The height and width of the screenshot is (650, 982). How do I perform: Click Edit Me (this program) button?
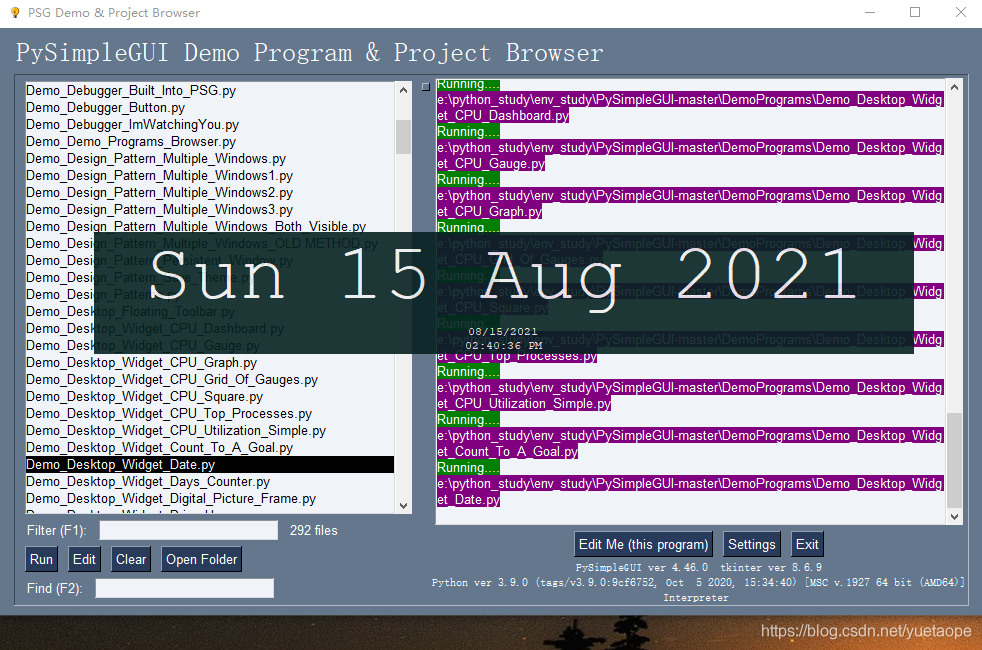pyautogui.click(x=643, y=544)
